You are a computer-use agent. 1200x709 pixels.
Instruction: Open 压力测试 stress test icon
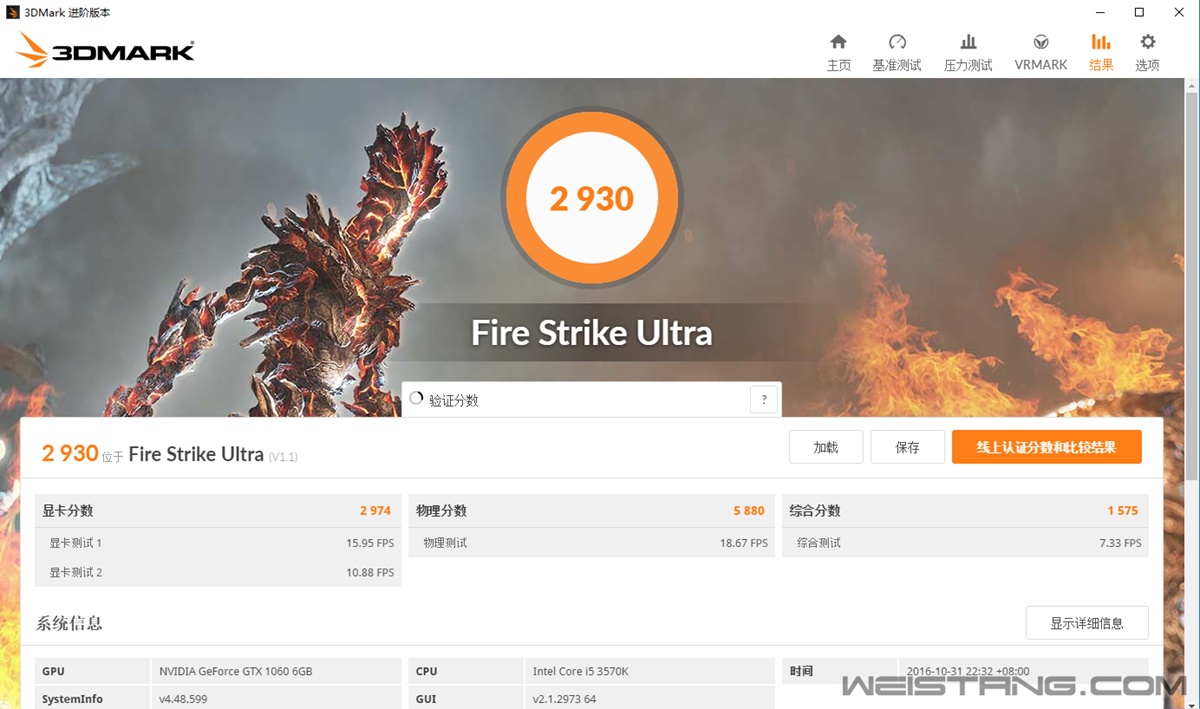click(x=968, y=42)
